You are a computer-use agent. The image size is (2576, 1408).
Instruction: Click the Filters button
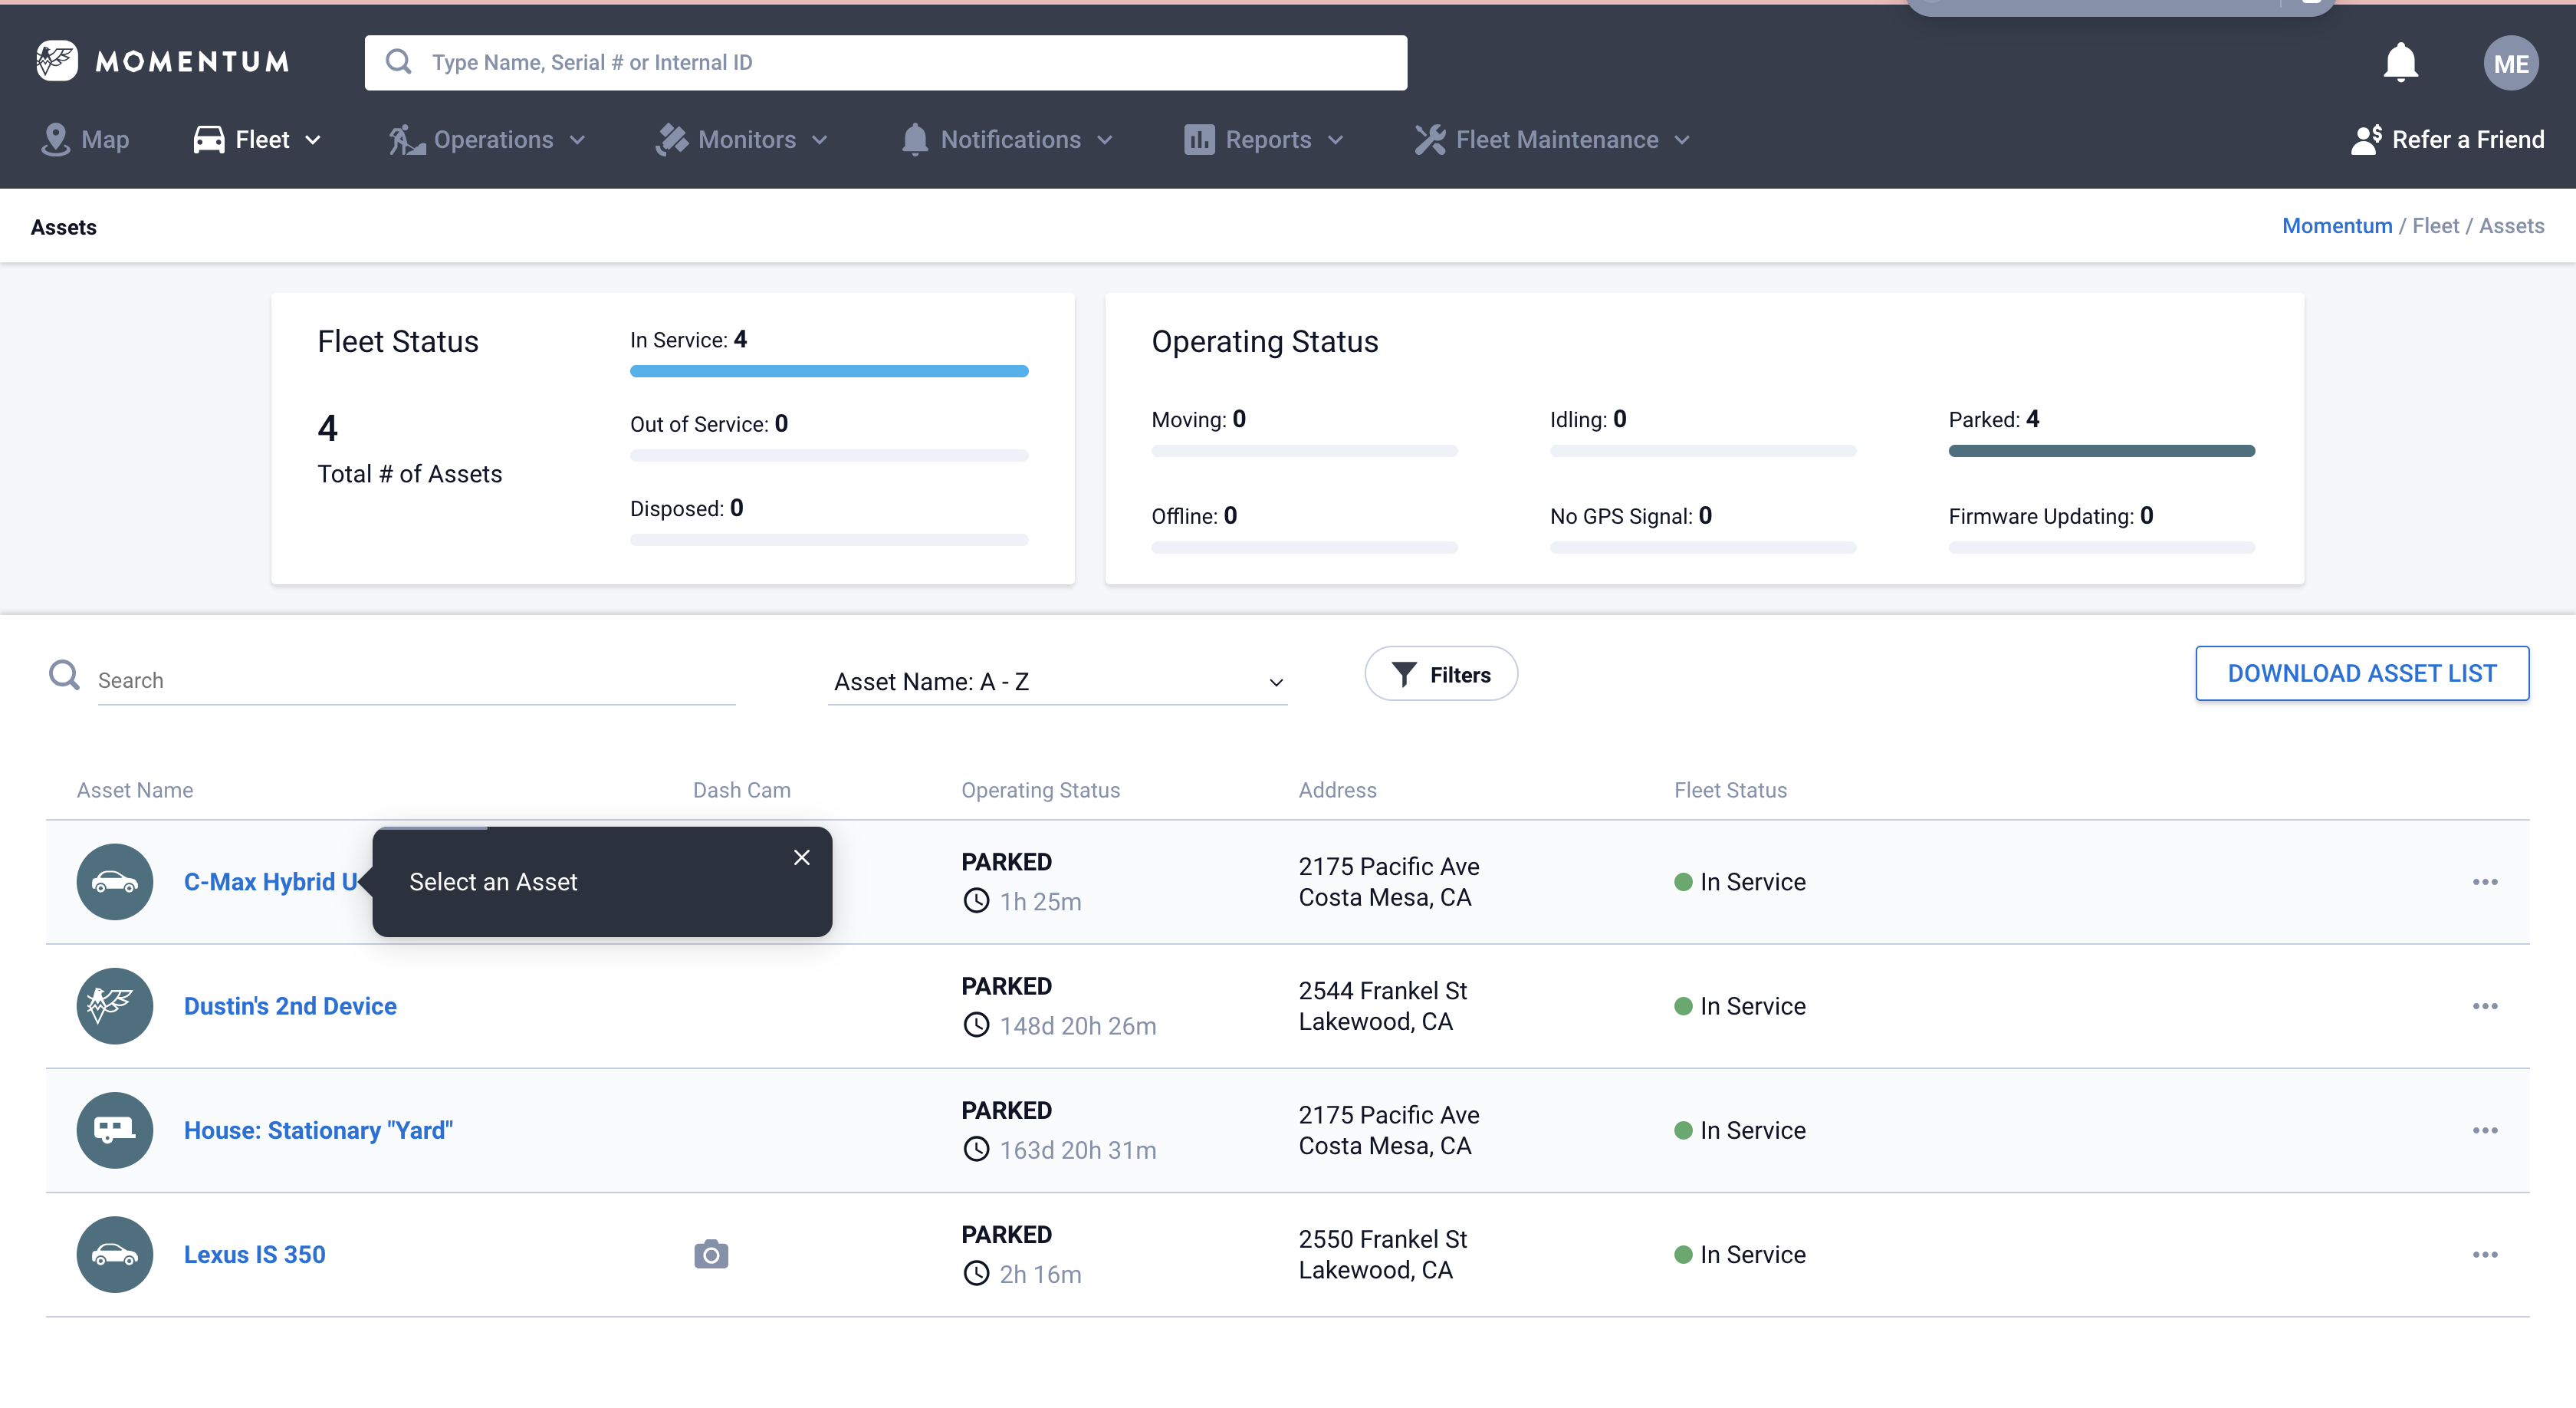1441,675
